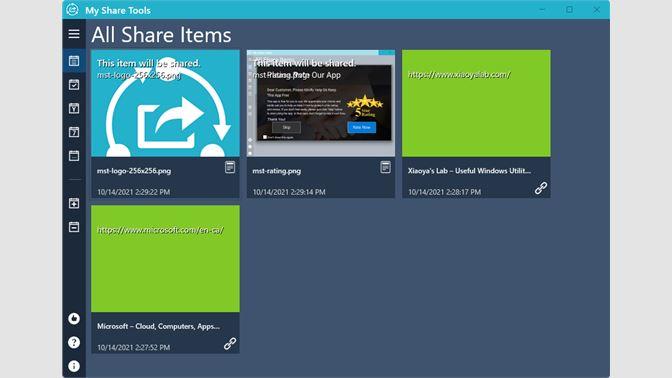Click the mst-rating.png file name

pos(276,171)
